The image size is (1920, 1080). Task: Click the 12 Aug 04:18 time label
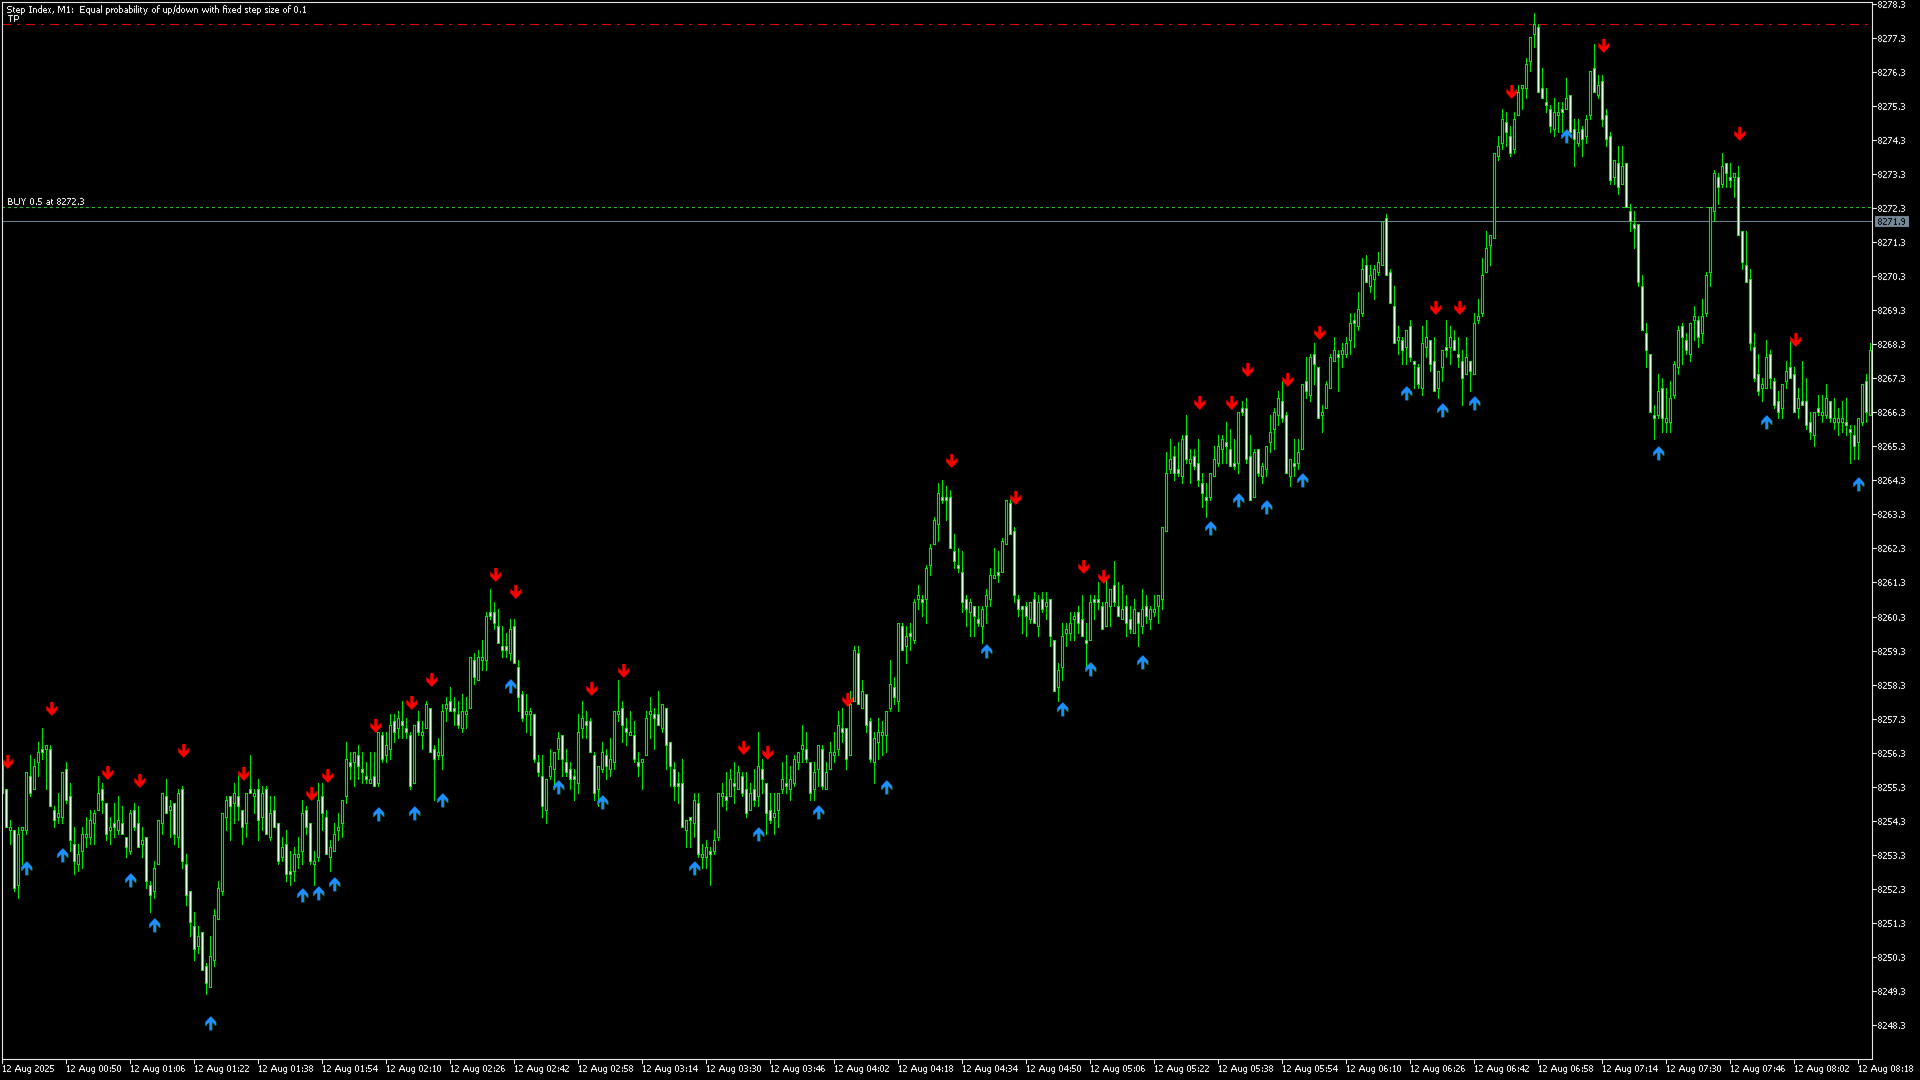(x=925, y=1069)
